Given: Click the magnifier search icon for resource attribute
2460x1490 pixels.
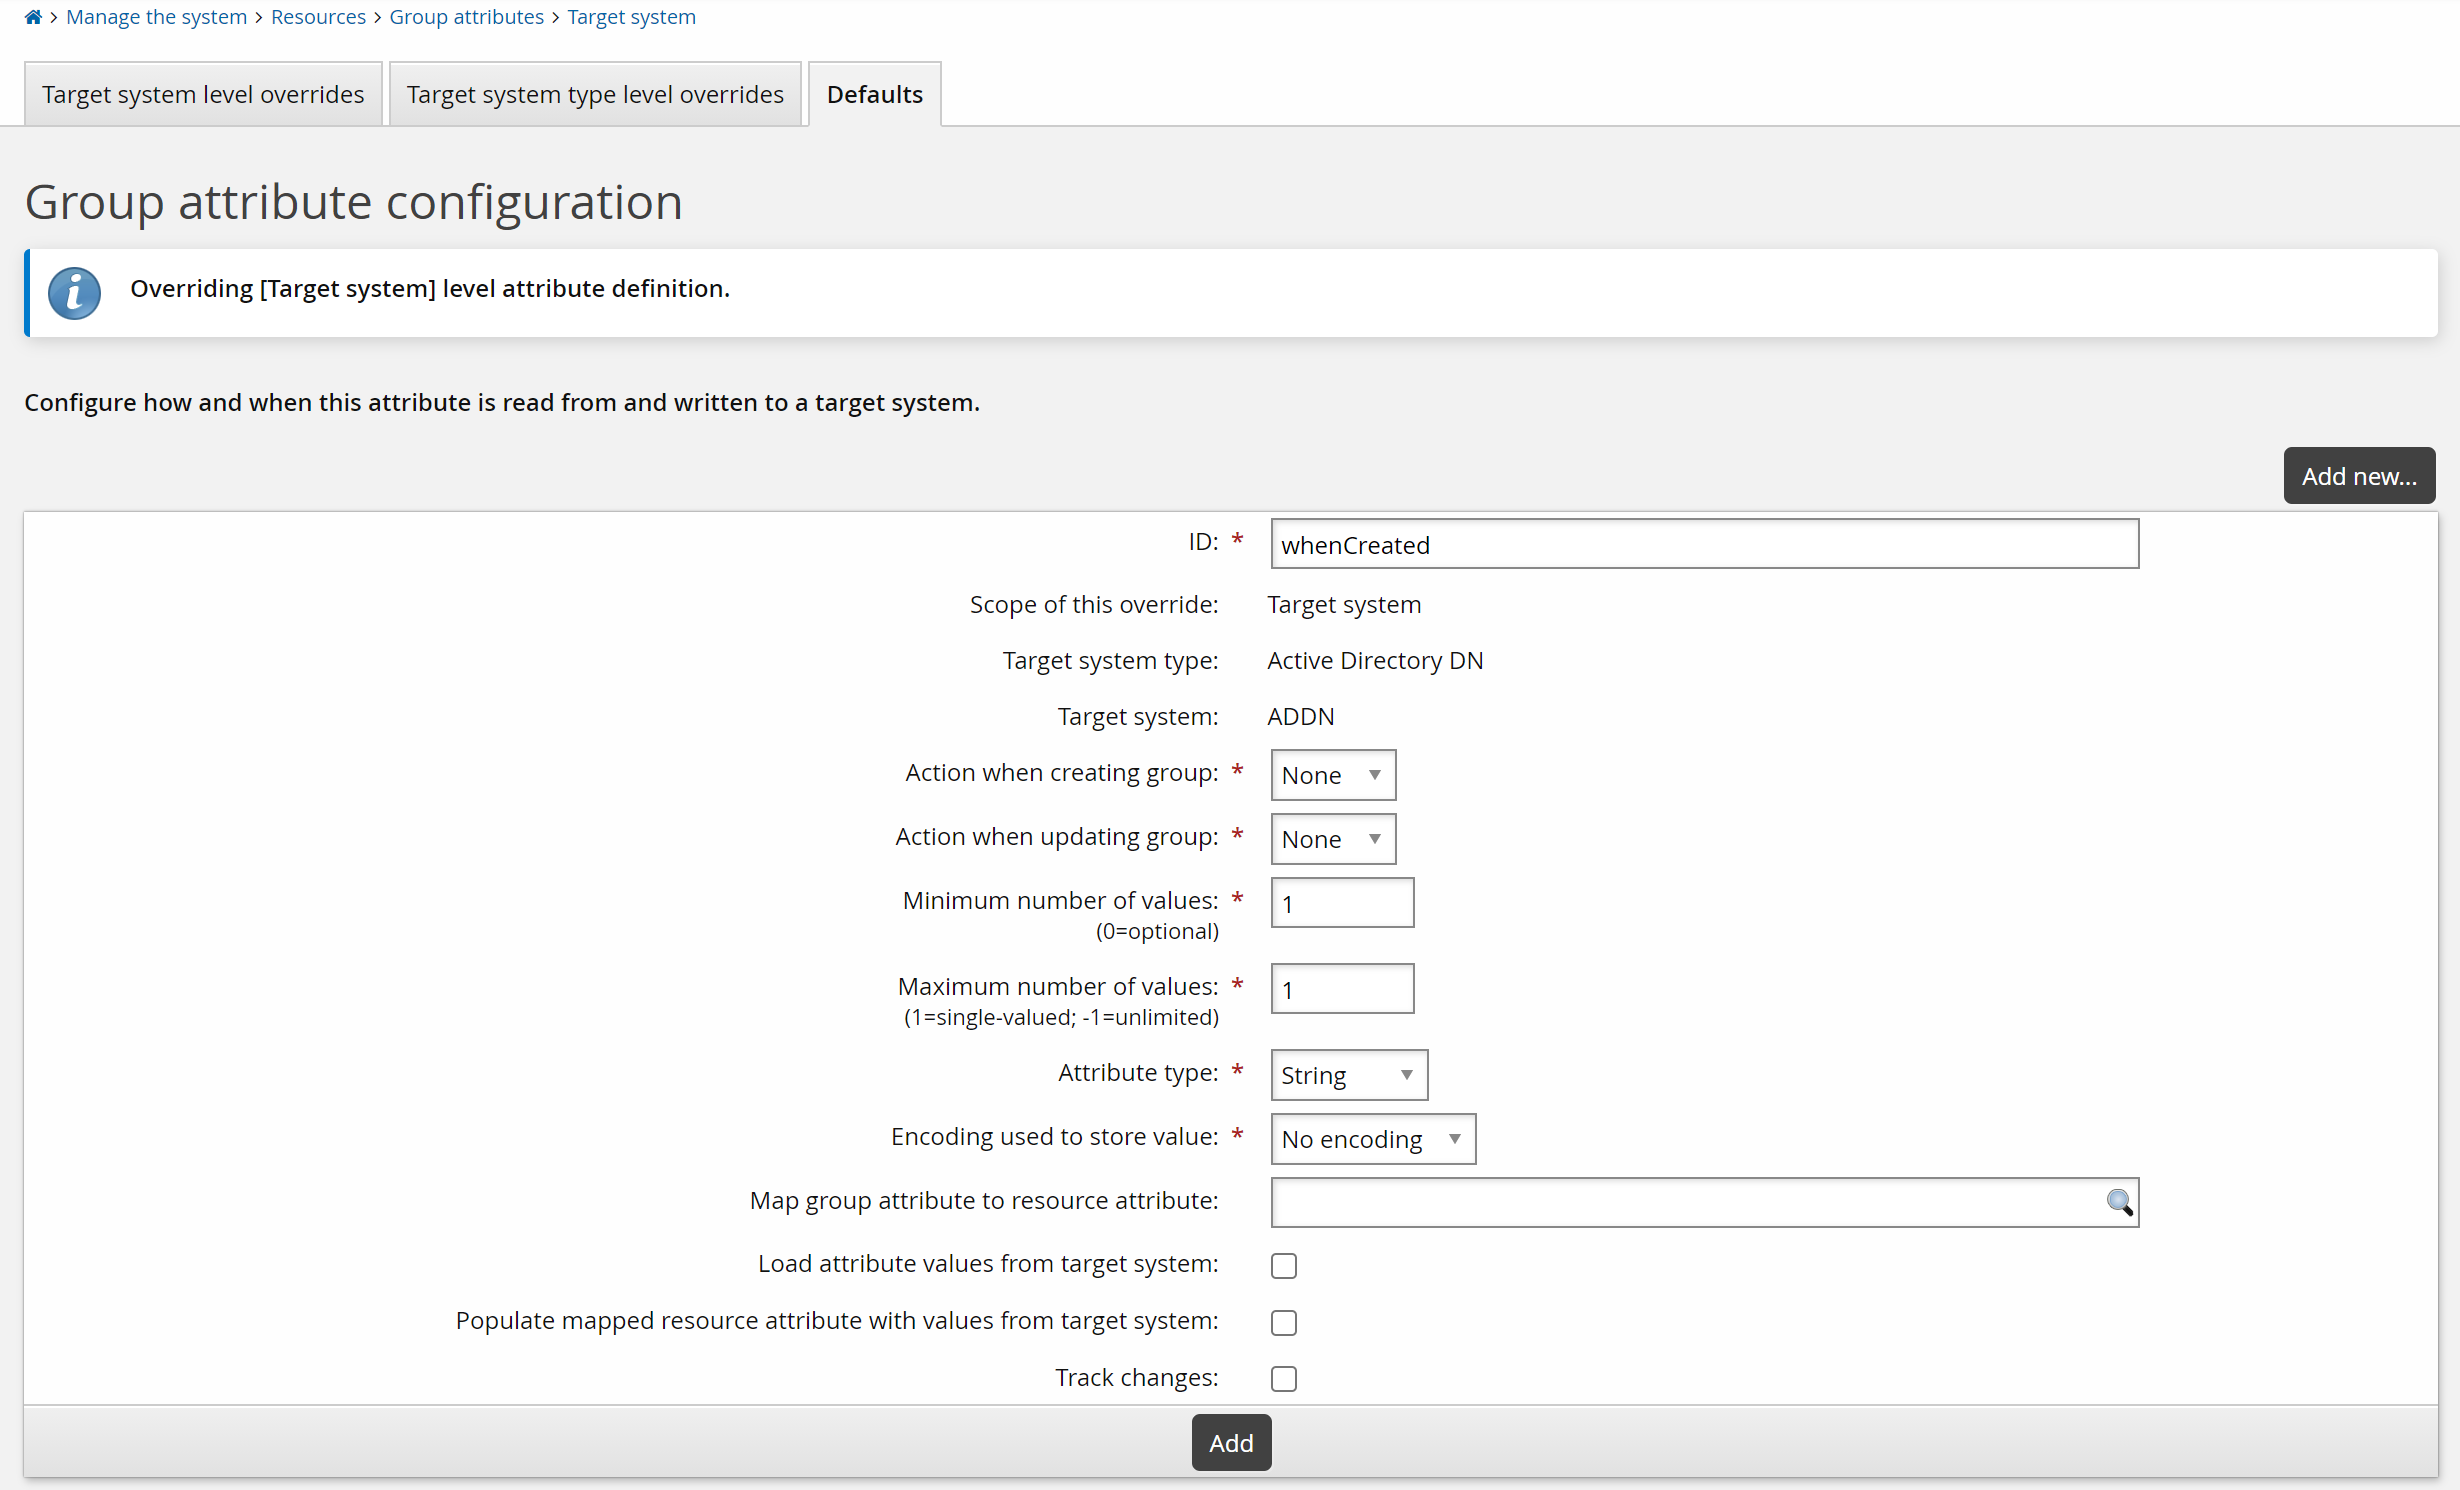Looking at the screenshot, I should pos(2118,1202).
